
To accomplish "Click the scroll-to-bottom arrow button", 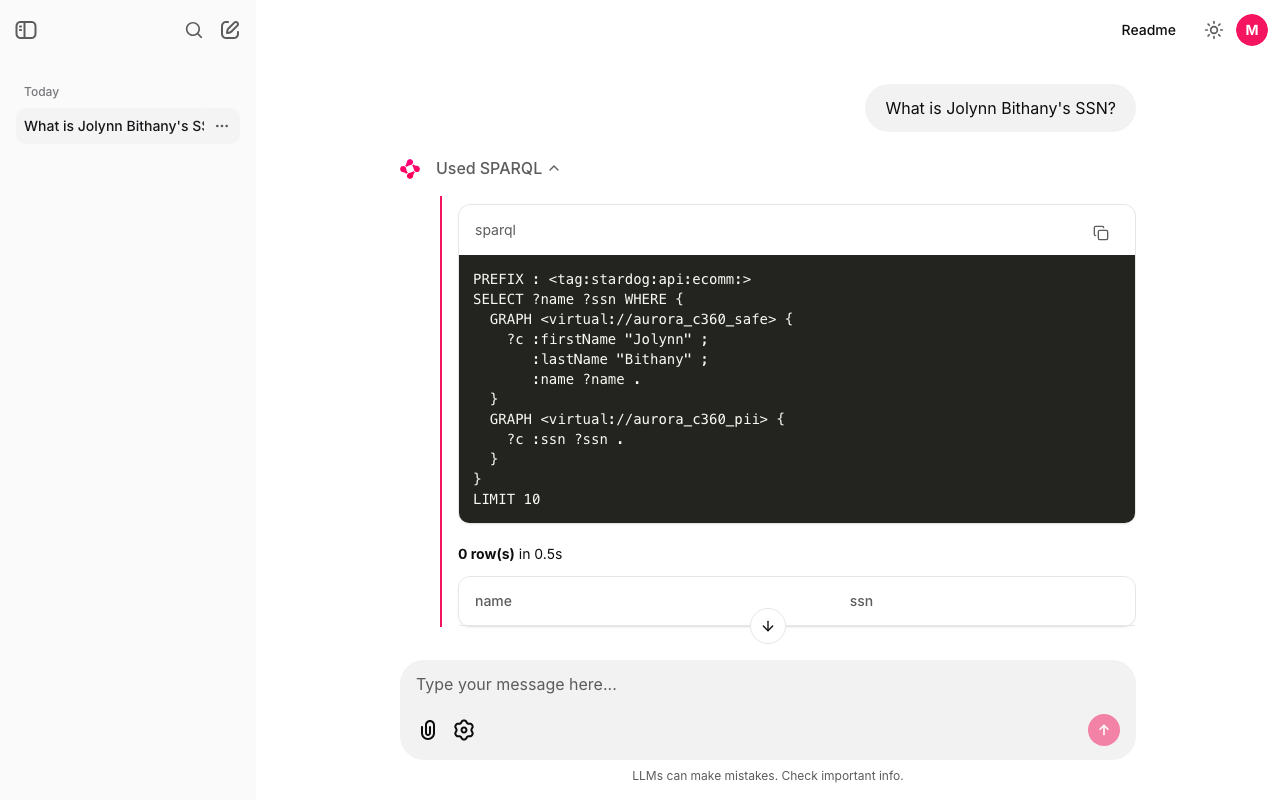I will (x=768, y=626).
